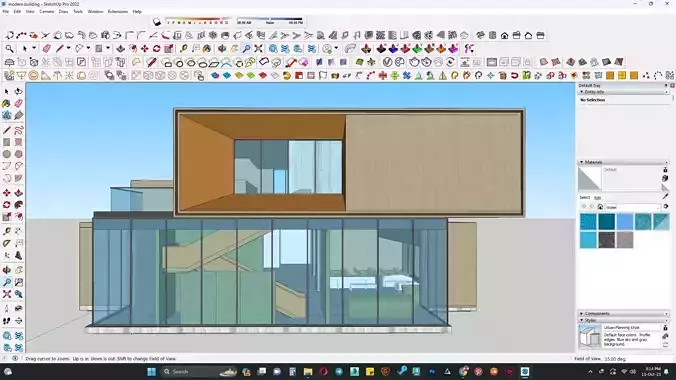This screenshot has height=380, width=676.
Task: Choose the Follow Me tool in left toolbar
Action: point(19,205)
